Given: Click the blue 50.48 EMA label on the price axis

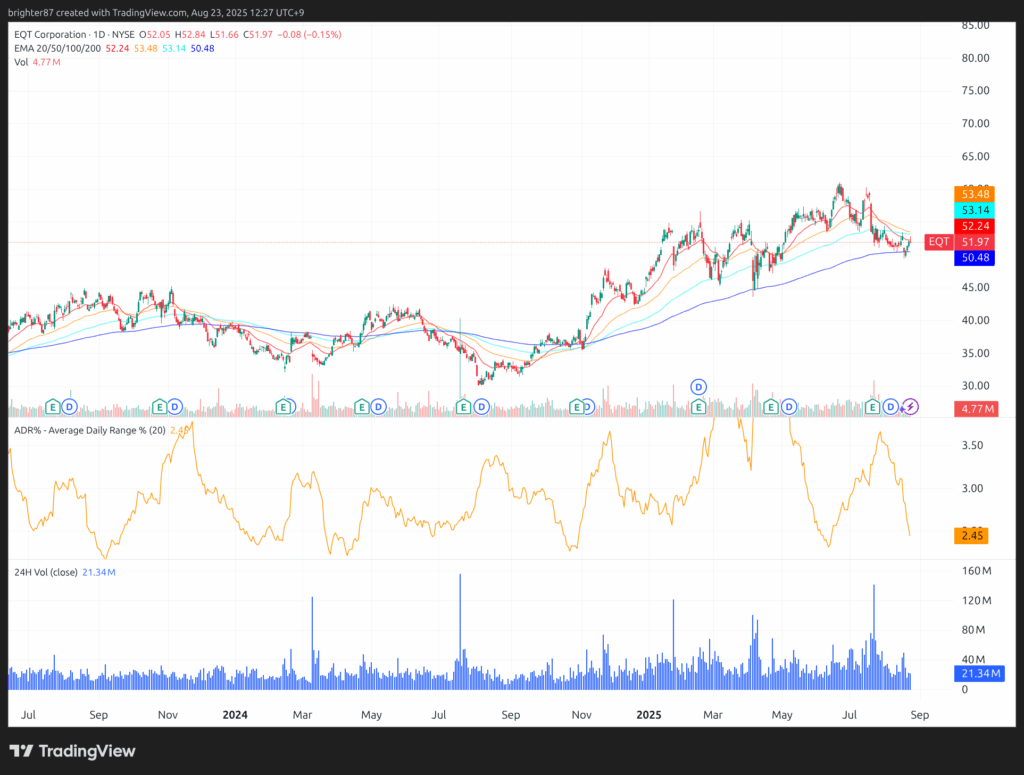Looking at the screenshot, I should click(975, 258).
